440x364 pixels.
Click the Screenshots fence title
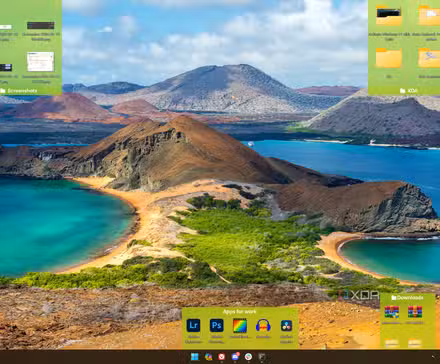[19, 91]
